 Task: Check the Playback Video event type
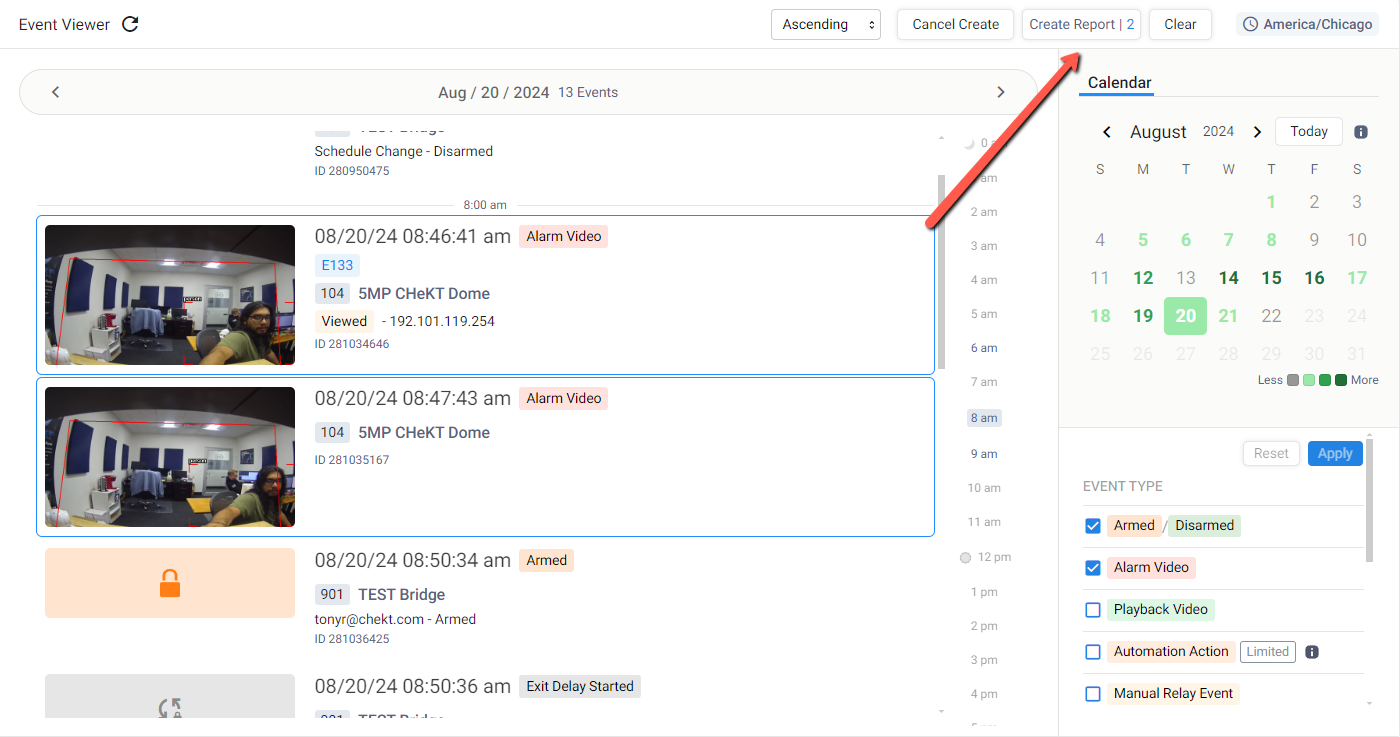[x=1093, y=610]
